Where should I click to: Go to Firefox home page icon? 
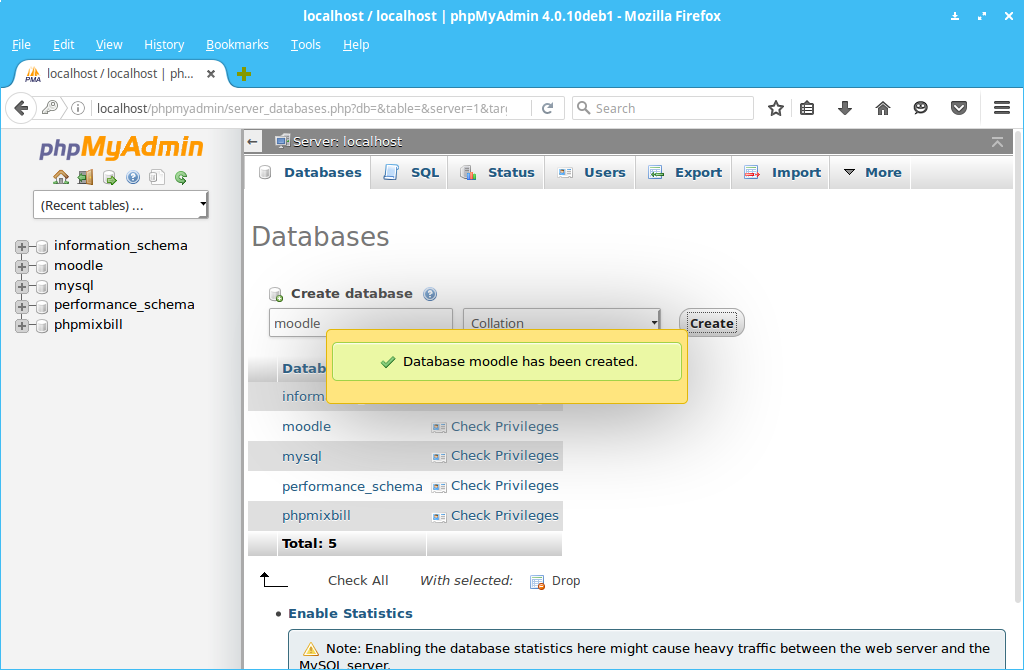882,108
